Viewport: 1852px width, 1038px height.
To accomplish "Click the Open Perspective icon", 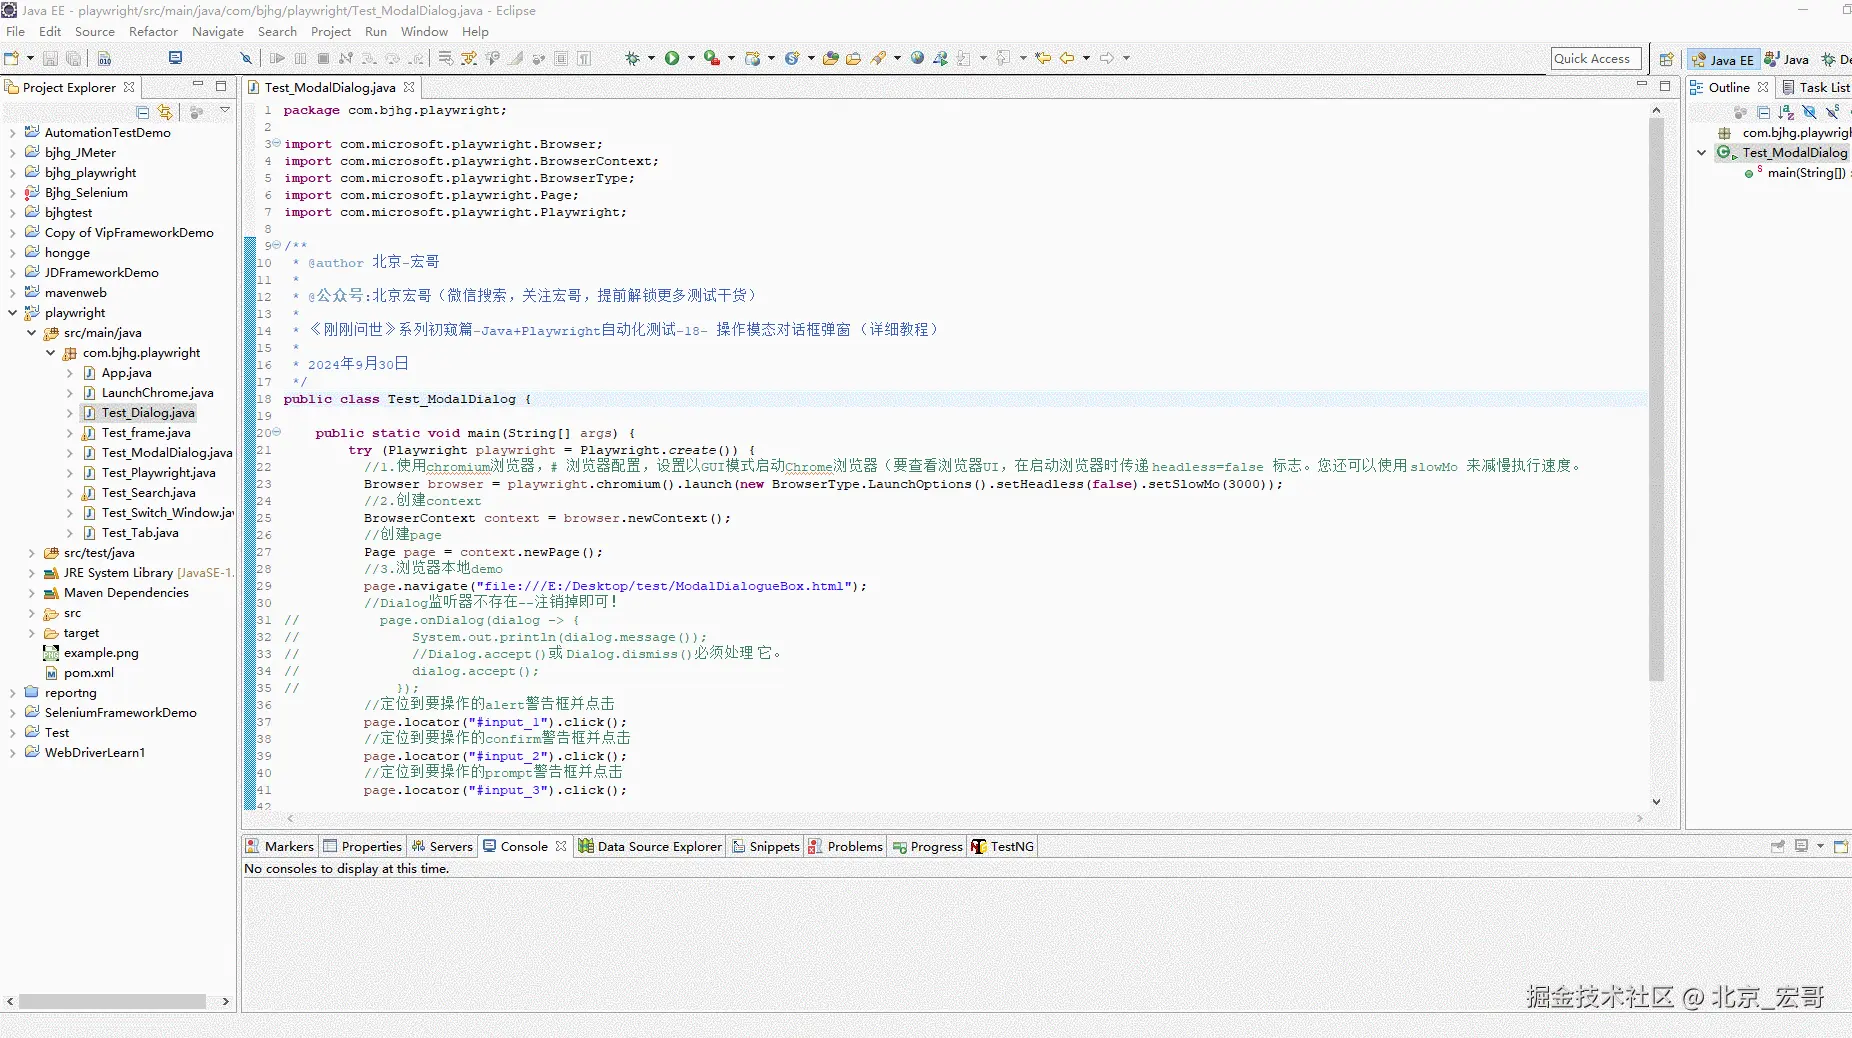I will (1666, 59).
